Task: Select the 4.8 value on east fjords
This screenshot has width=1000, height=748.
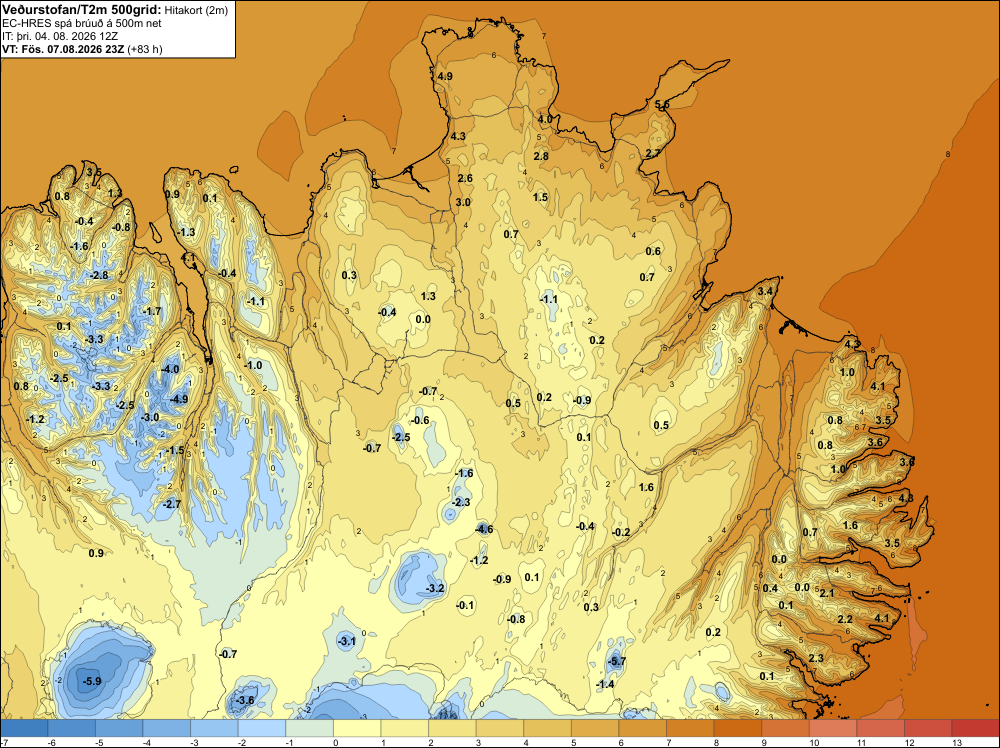Action: click(906, 498)
